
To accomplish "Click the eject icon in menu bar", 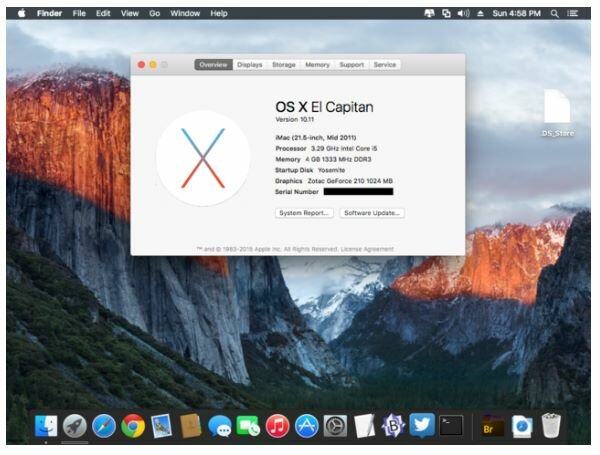I will pyautogui.click(x=481, y=13).
